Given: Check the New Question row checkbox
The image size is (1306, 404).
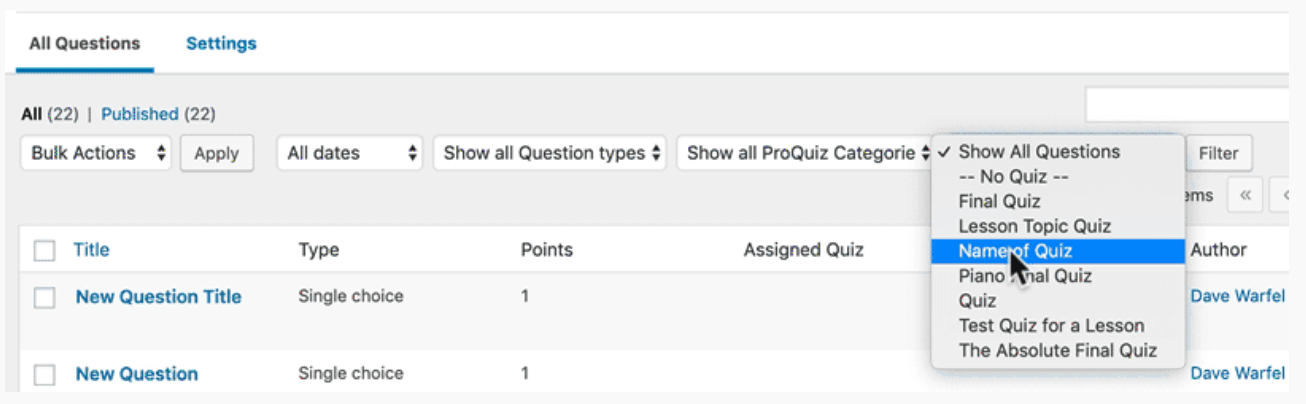Looking at the screenshot, I should pos(44,374).
